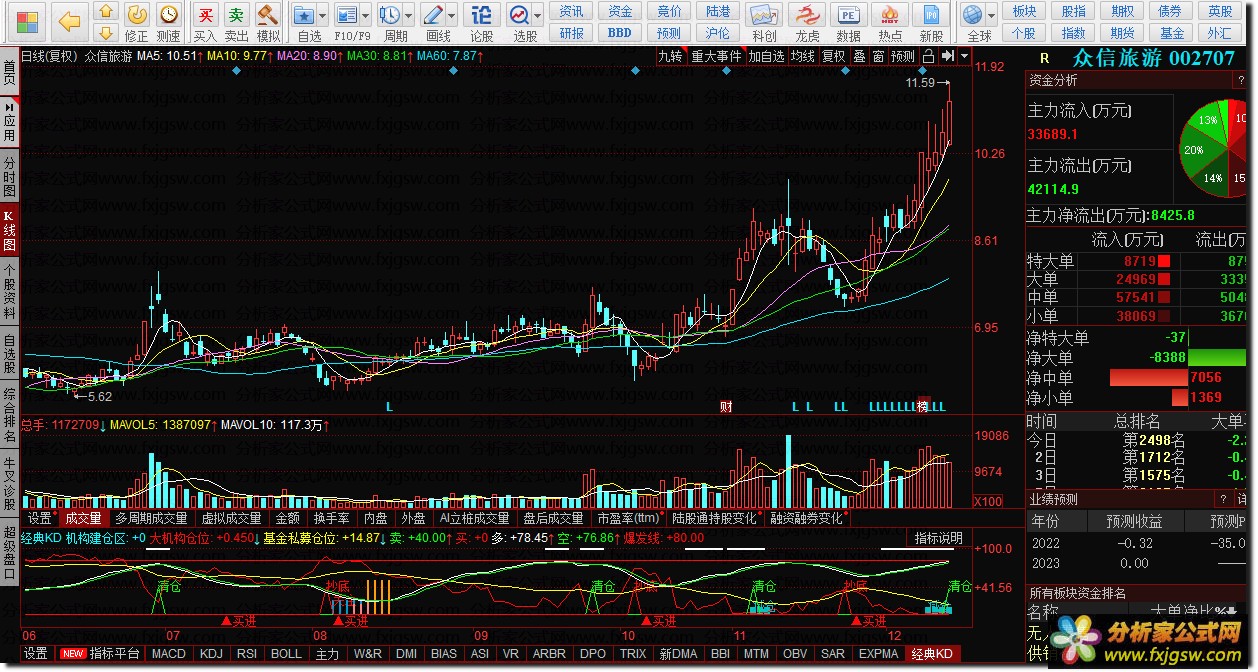This screenshot has width=1258, height=672.
Task: Select the BOLL indicator tab
Action: tap(287, 654)
